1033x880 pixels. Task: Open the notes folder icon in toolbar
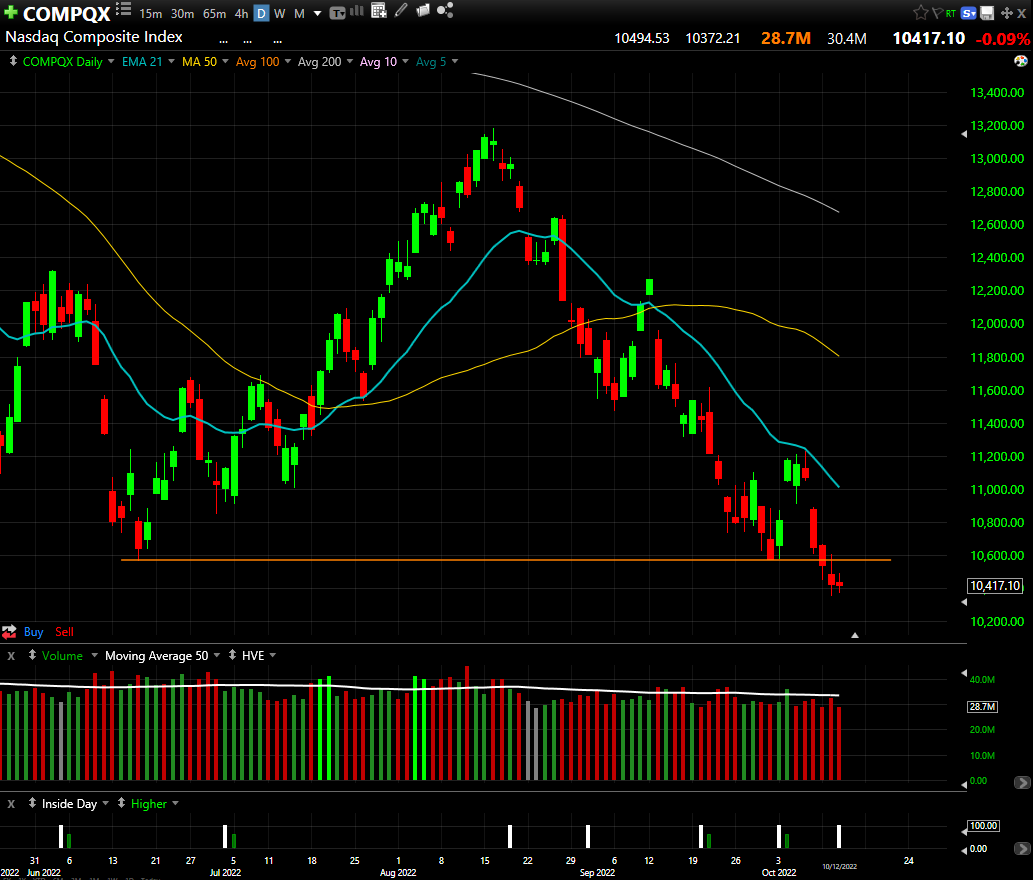click(422, 11)
